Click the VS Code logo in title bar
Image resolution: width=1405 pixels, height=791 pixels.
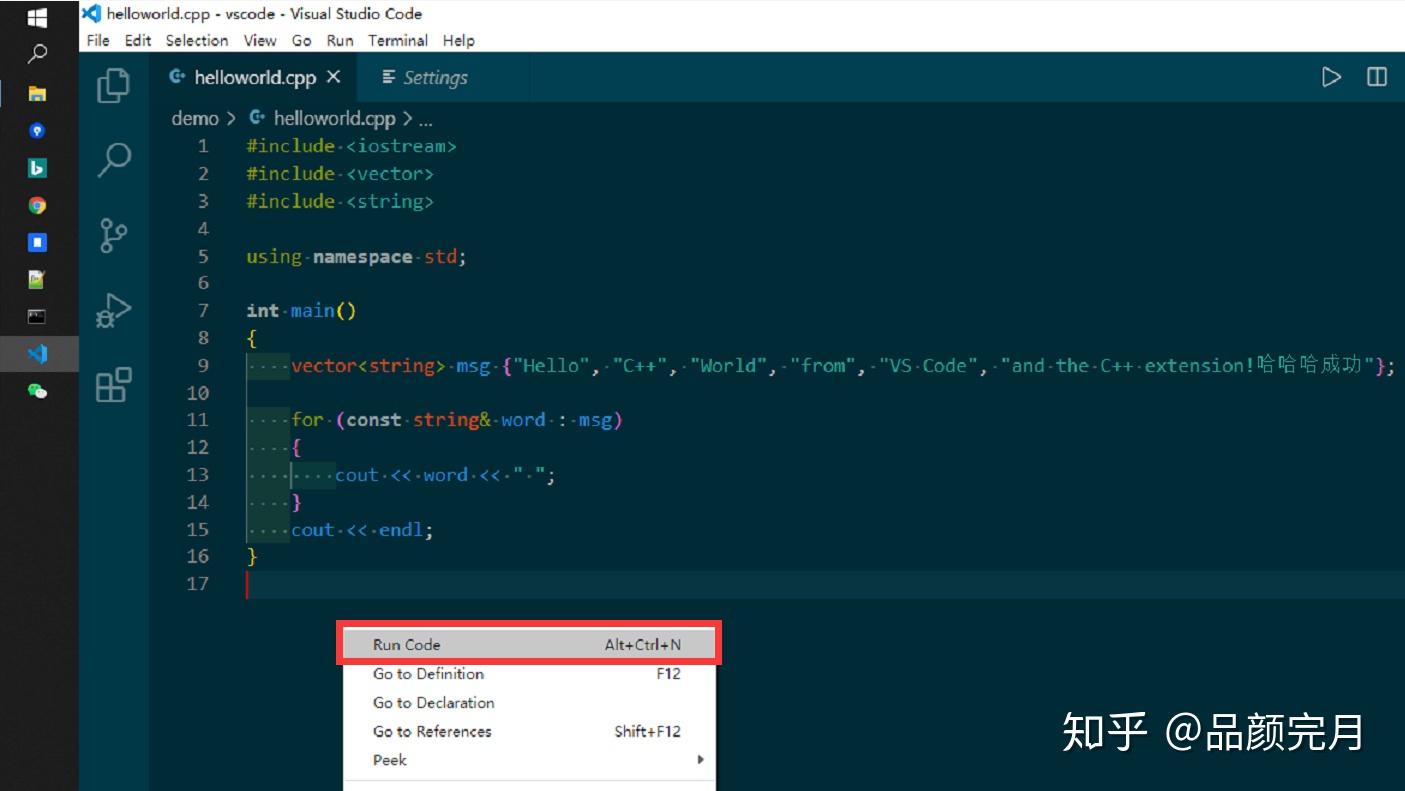tap(91, 13)
